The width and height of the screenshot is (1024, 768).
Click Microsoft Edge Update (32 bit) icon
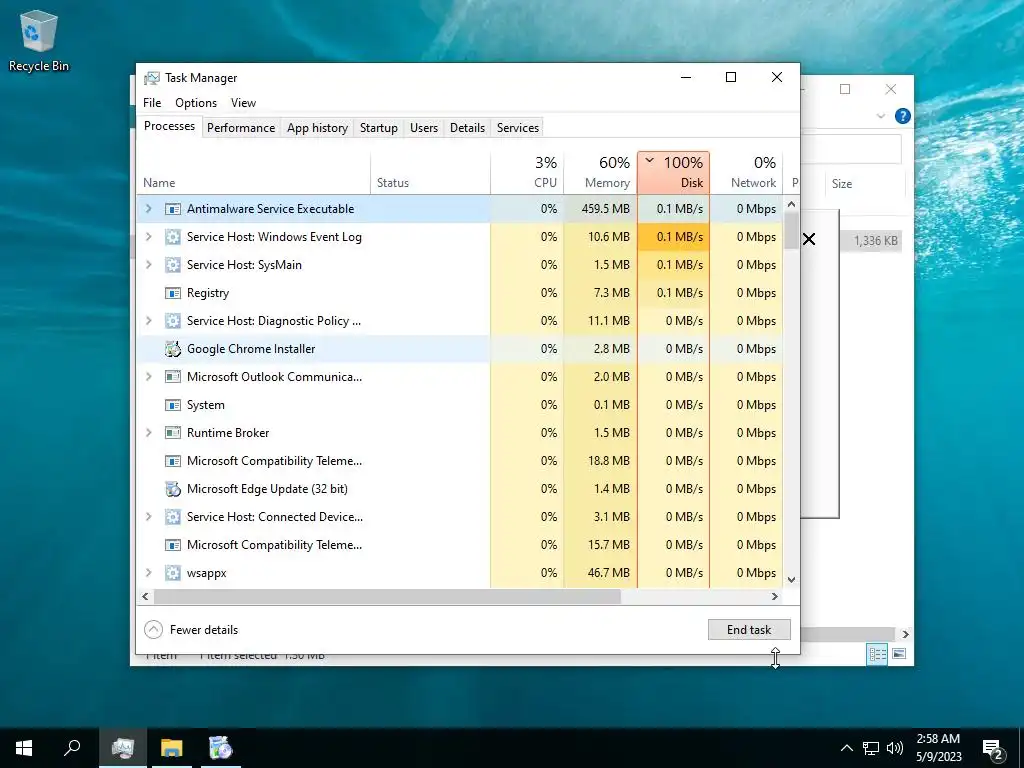coord(172,489)
